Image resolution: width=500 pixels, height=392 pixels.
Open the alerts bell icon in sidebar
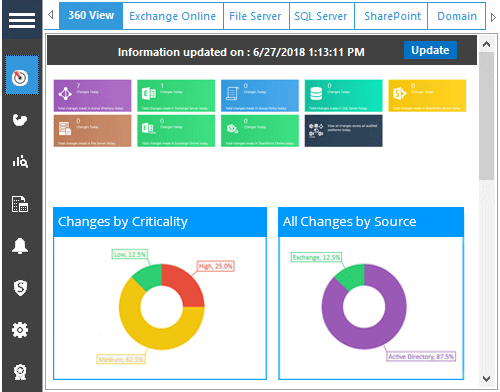(x=20, y=246)
